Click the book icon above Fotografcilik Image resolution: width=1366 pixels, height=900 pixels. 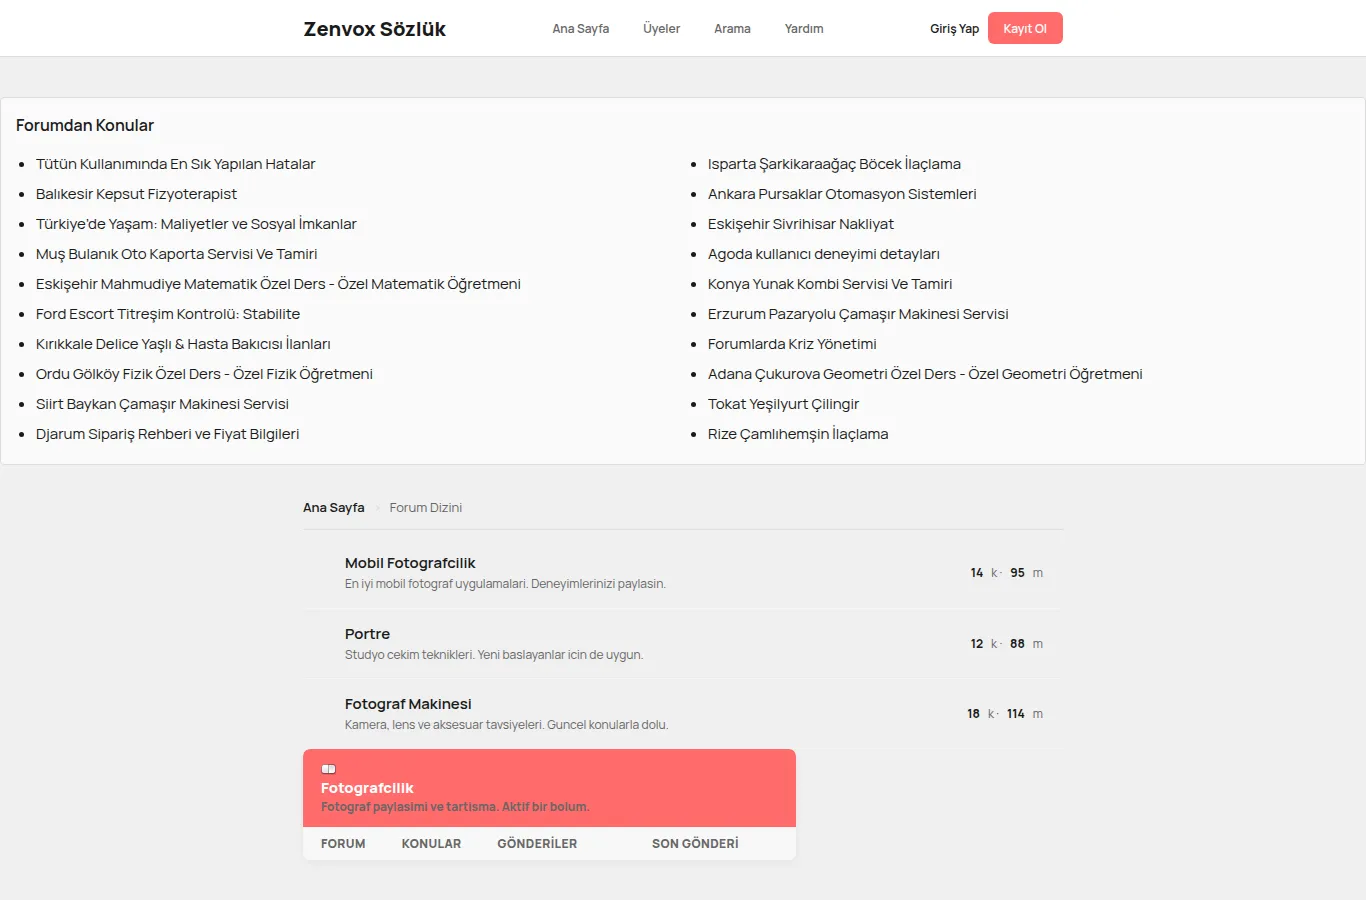328,769
